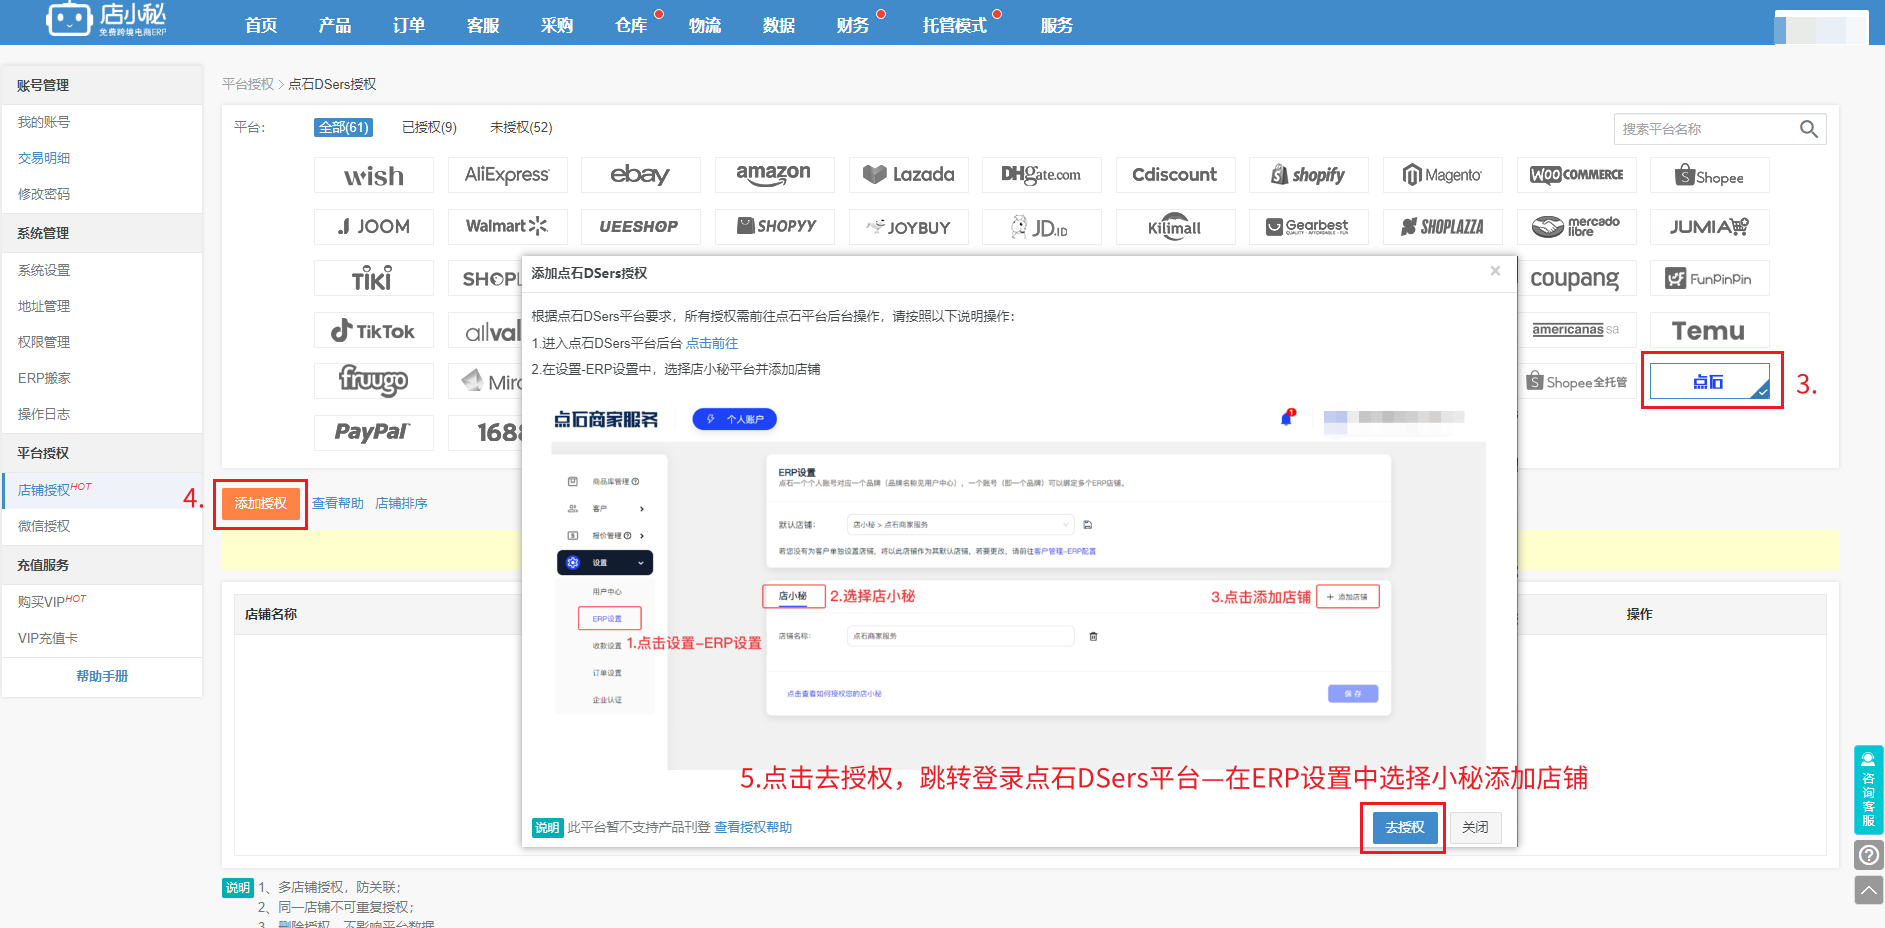Select the FunPinPin platform logo

(x=1709, y=278)
